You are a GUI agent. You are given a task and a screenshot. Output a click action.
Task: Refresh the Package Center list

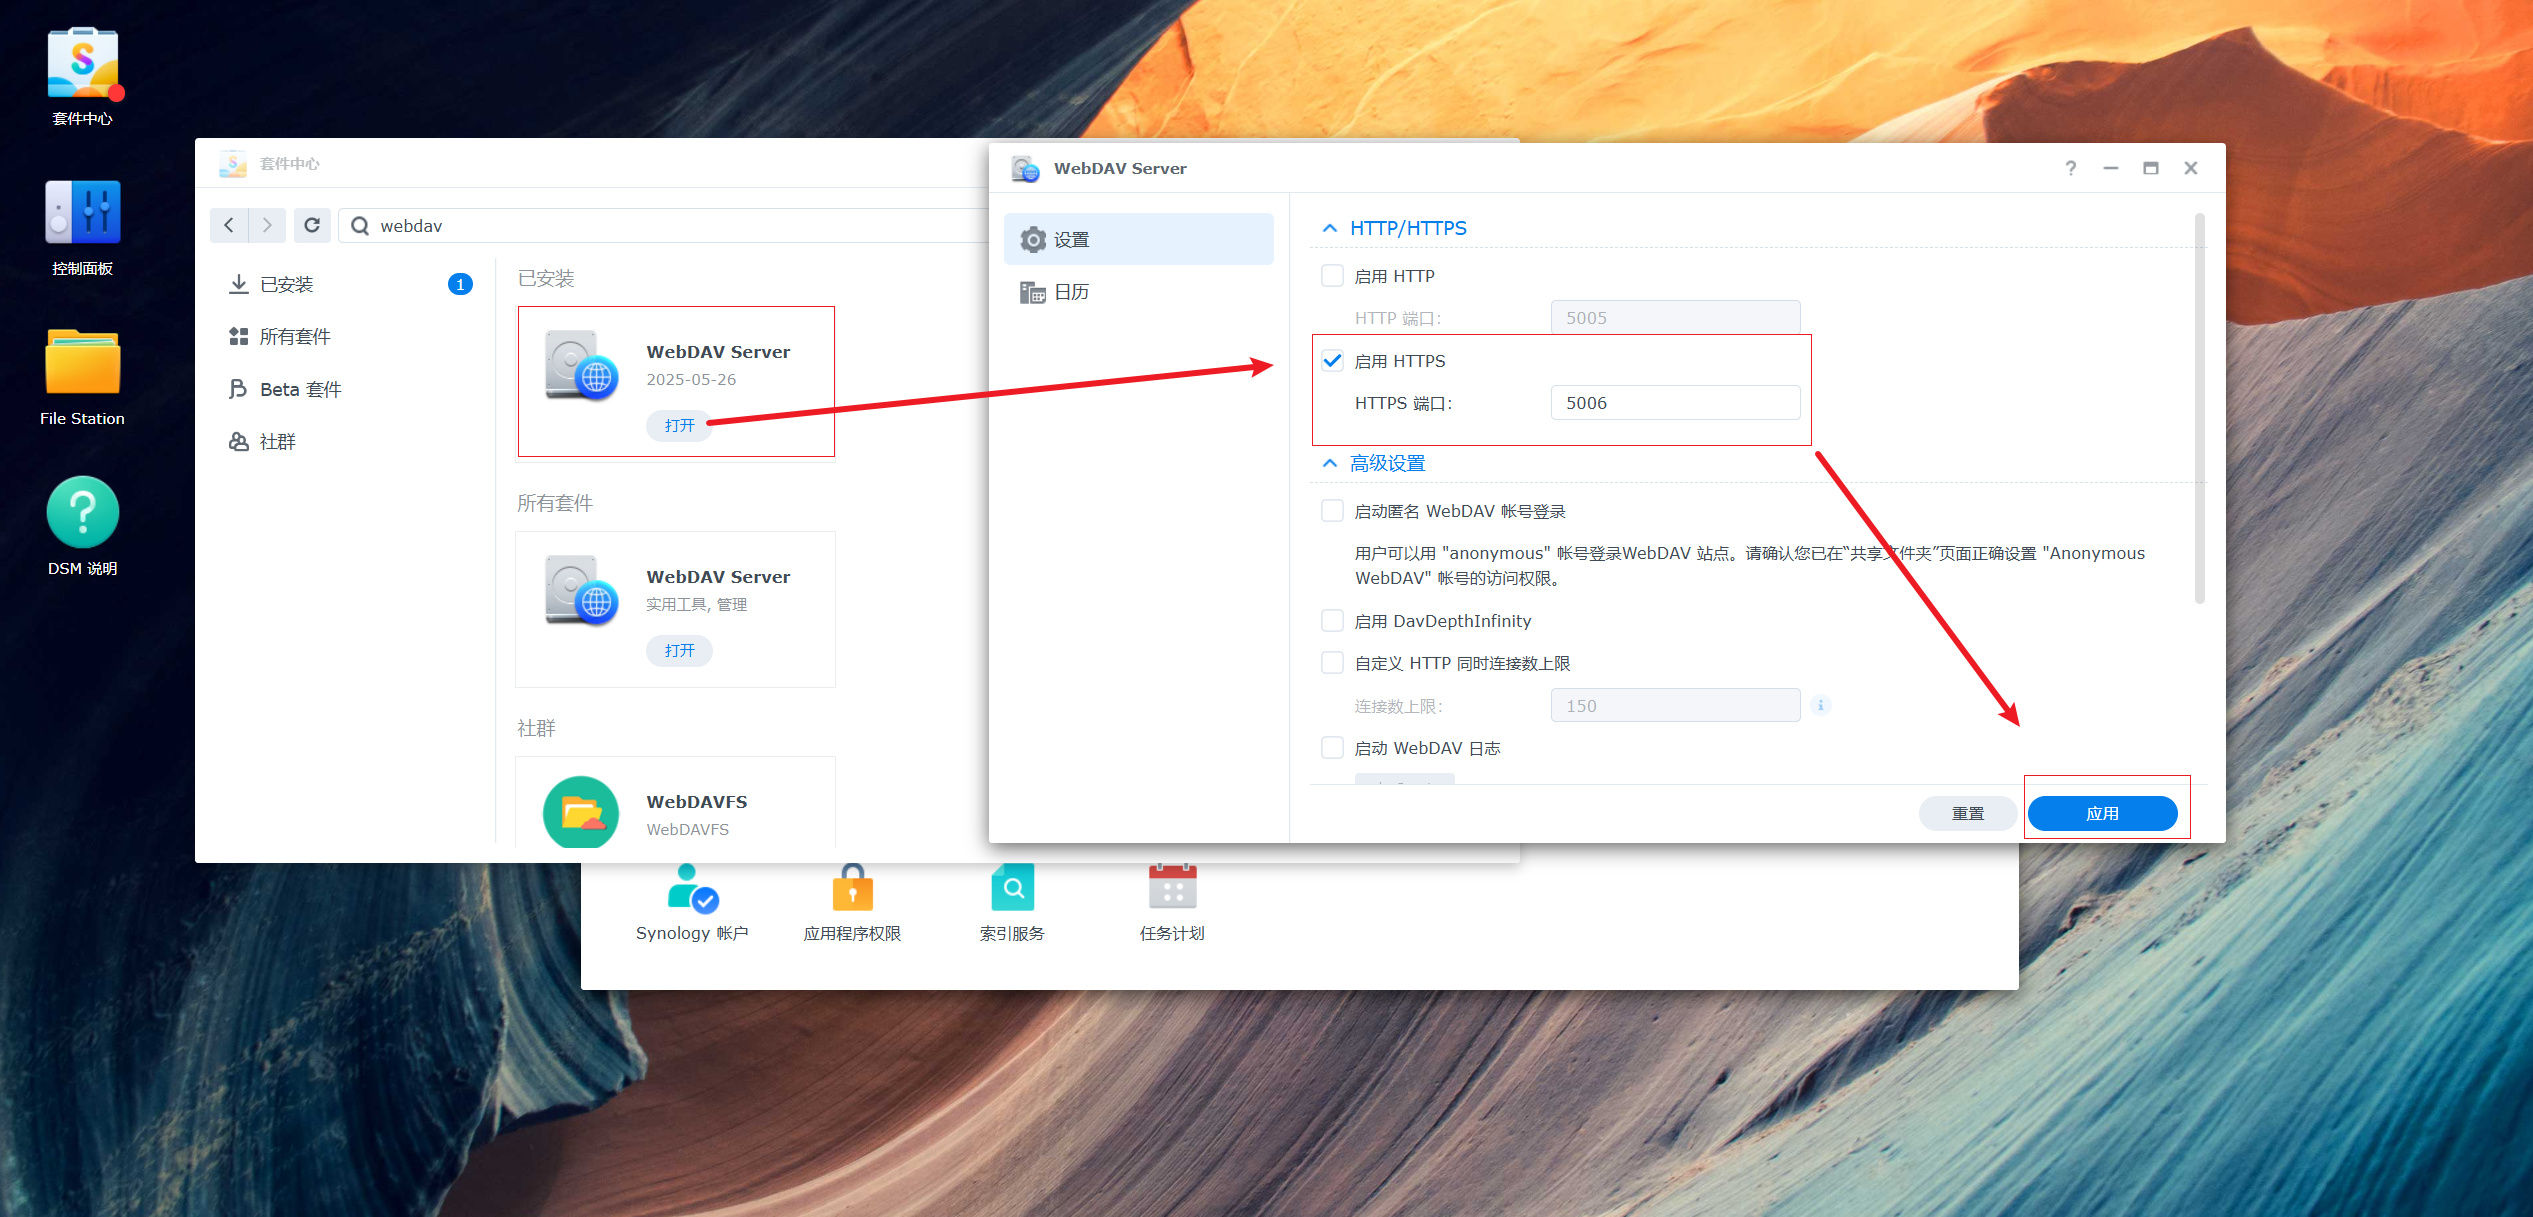312,225
